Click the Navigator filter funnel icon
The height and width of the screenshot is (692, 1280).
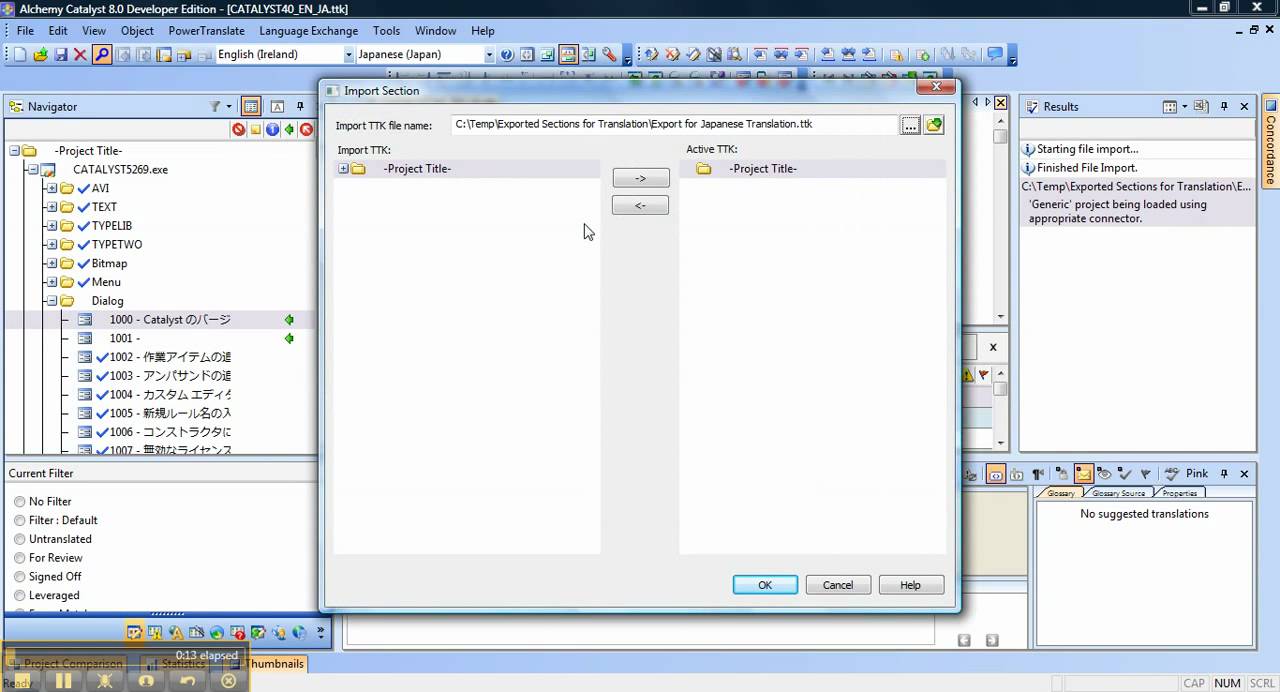tap(215, 107)
